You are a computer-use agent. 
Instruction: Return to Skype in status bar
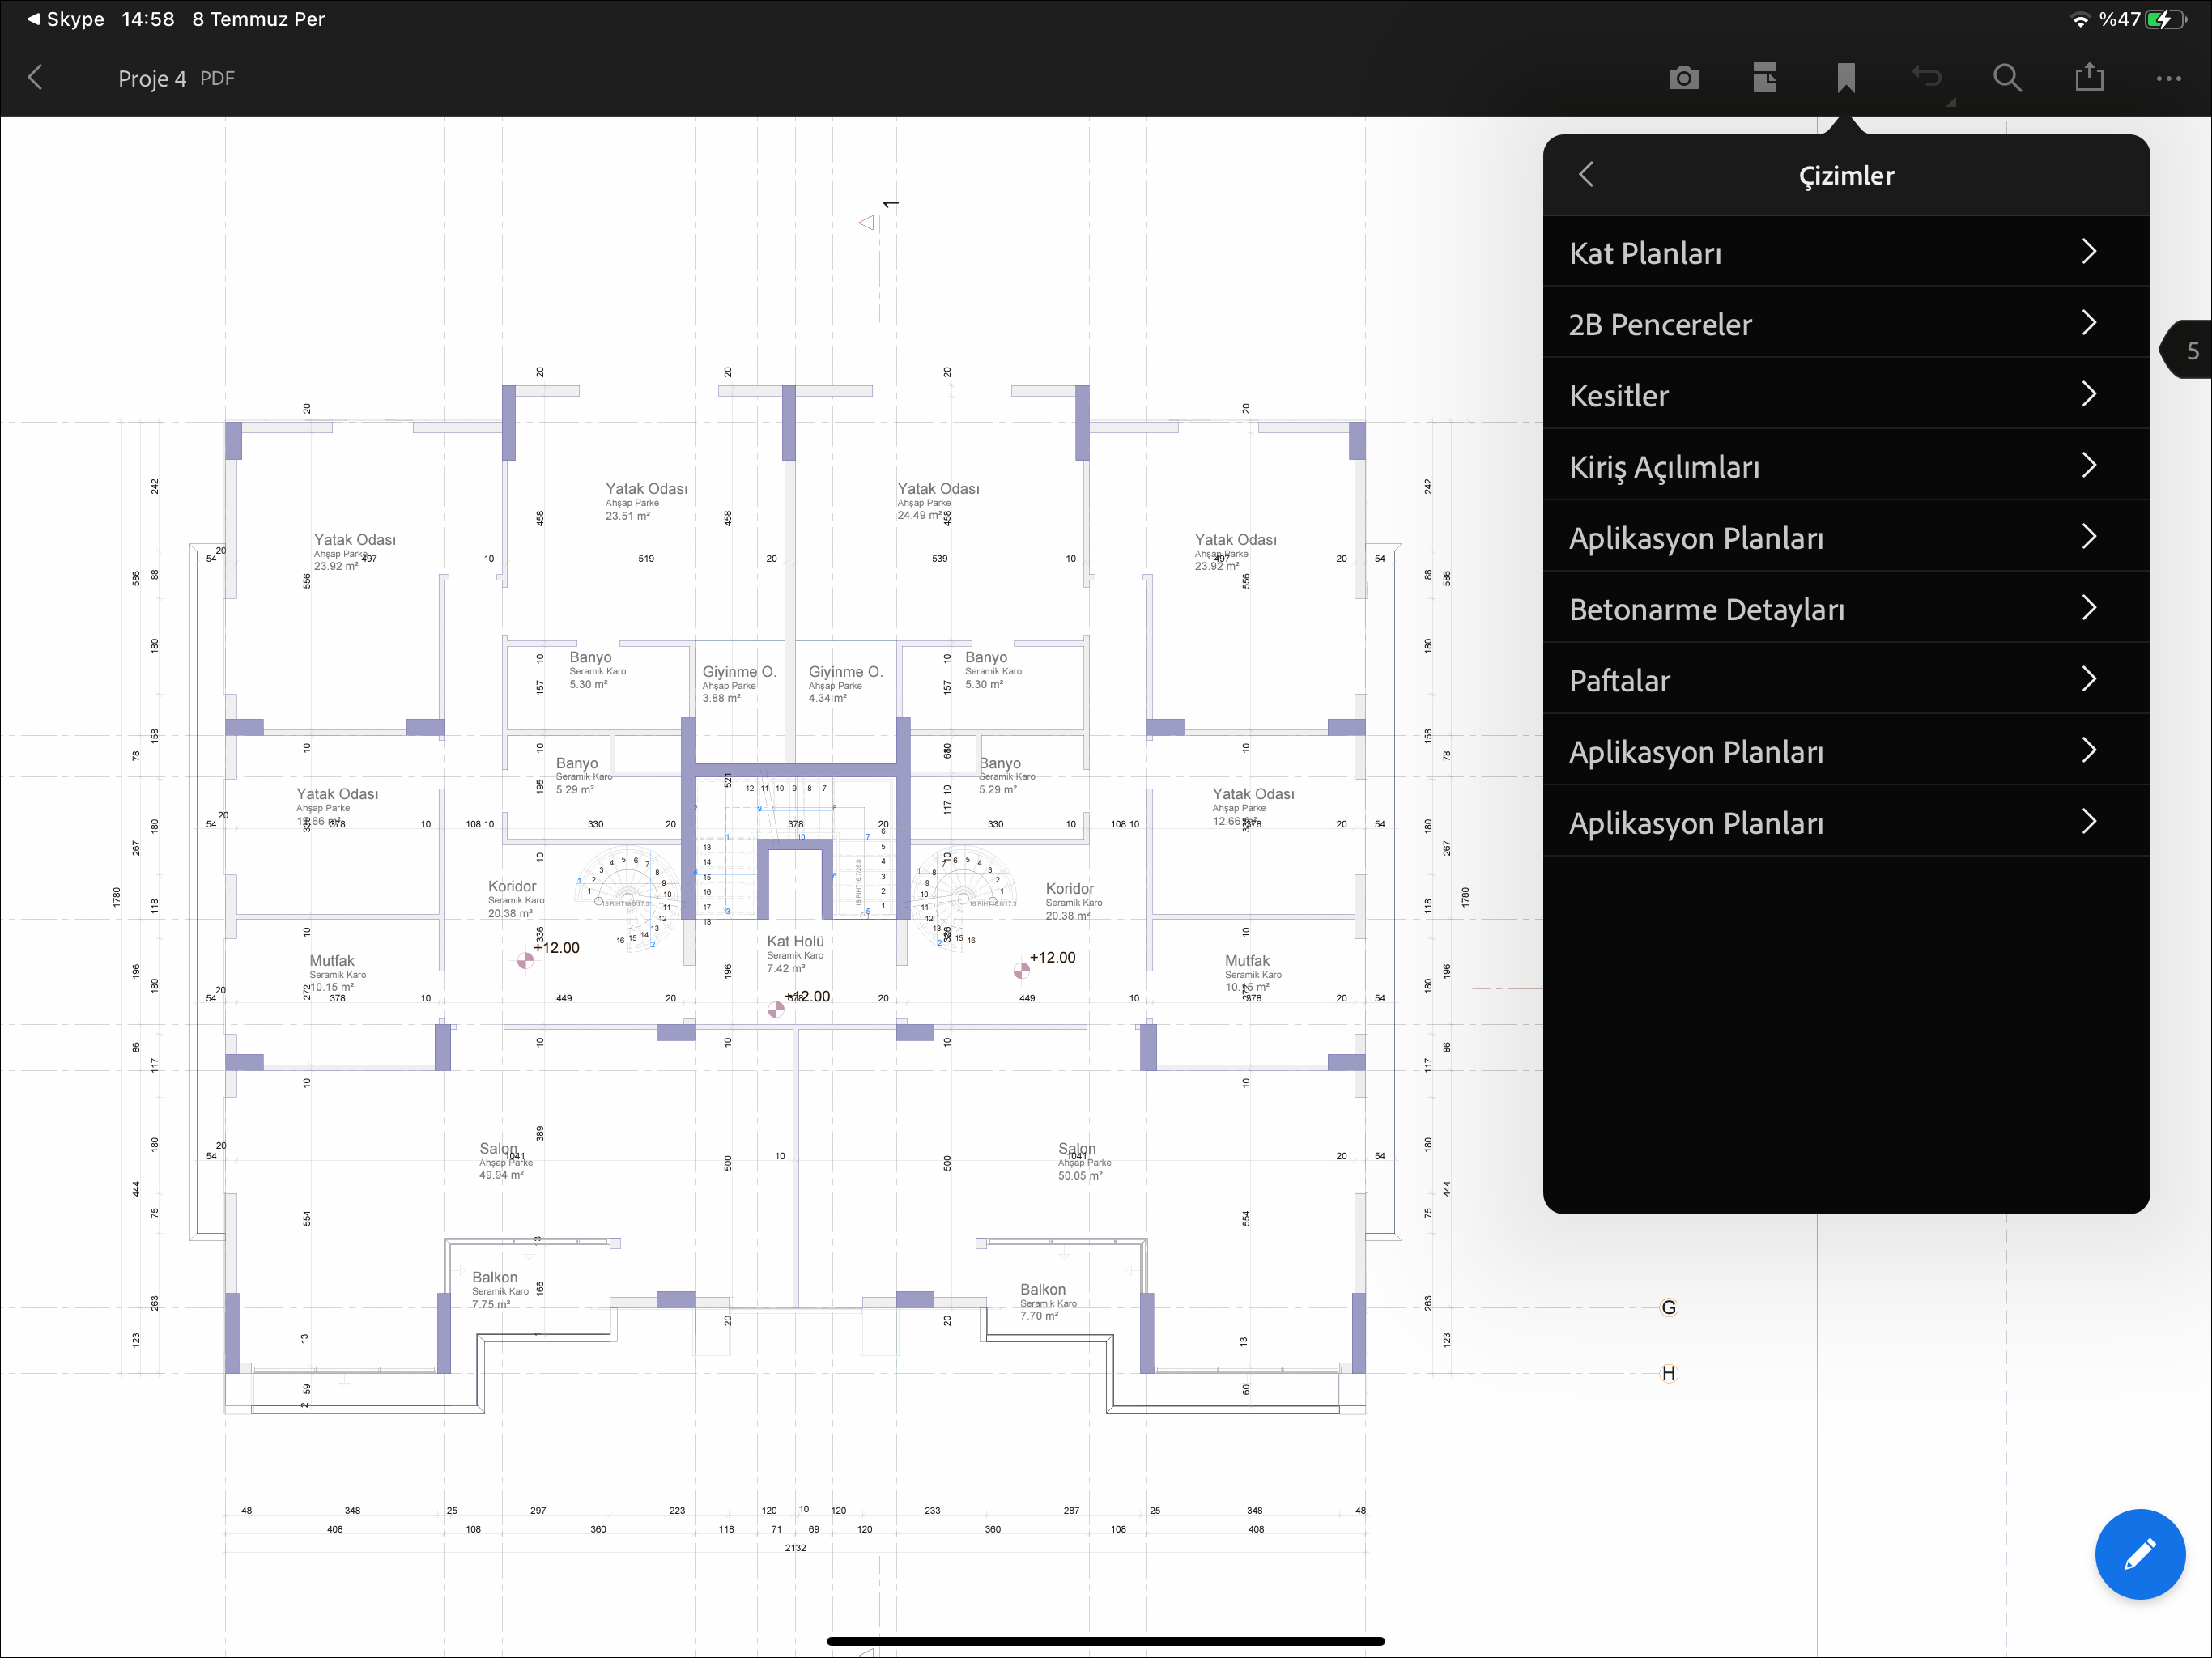tap(65, 19)
